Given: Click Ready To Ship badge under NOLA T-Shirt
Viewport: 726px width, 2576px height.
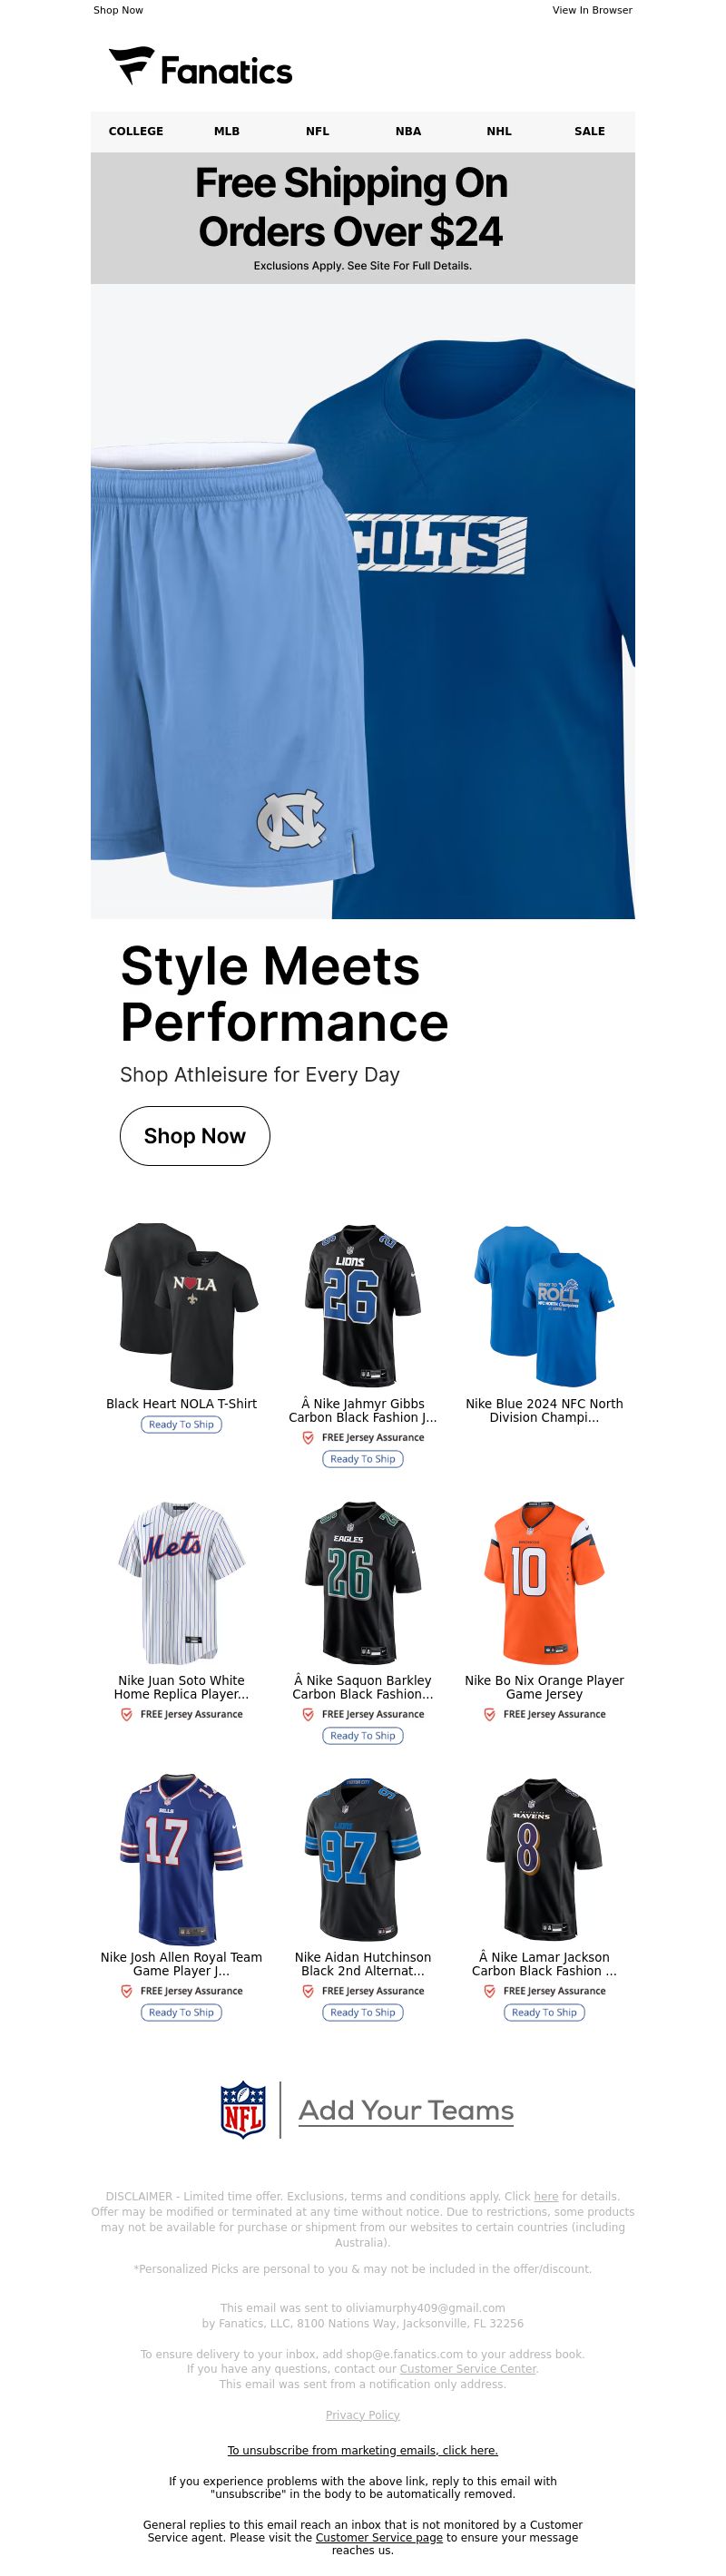Looking at the screenshot, I should pyautogui.click(x=181, y=1424).
